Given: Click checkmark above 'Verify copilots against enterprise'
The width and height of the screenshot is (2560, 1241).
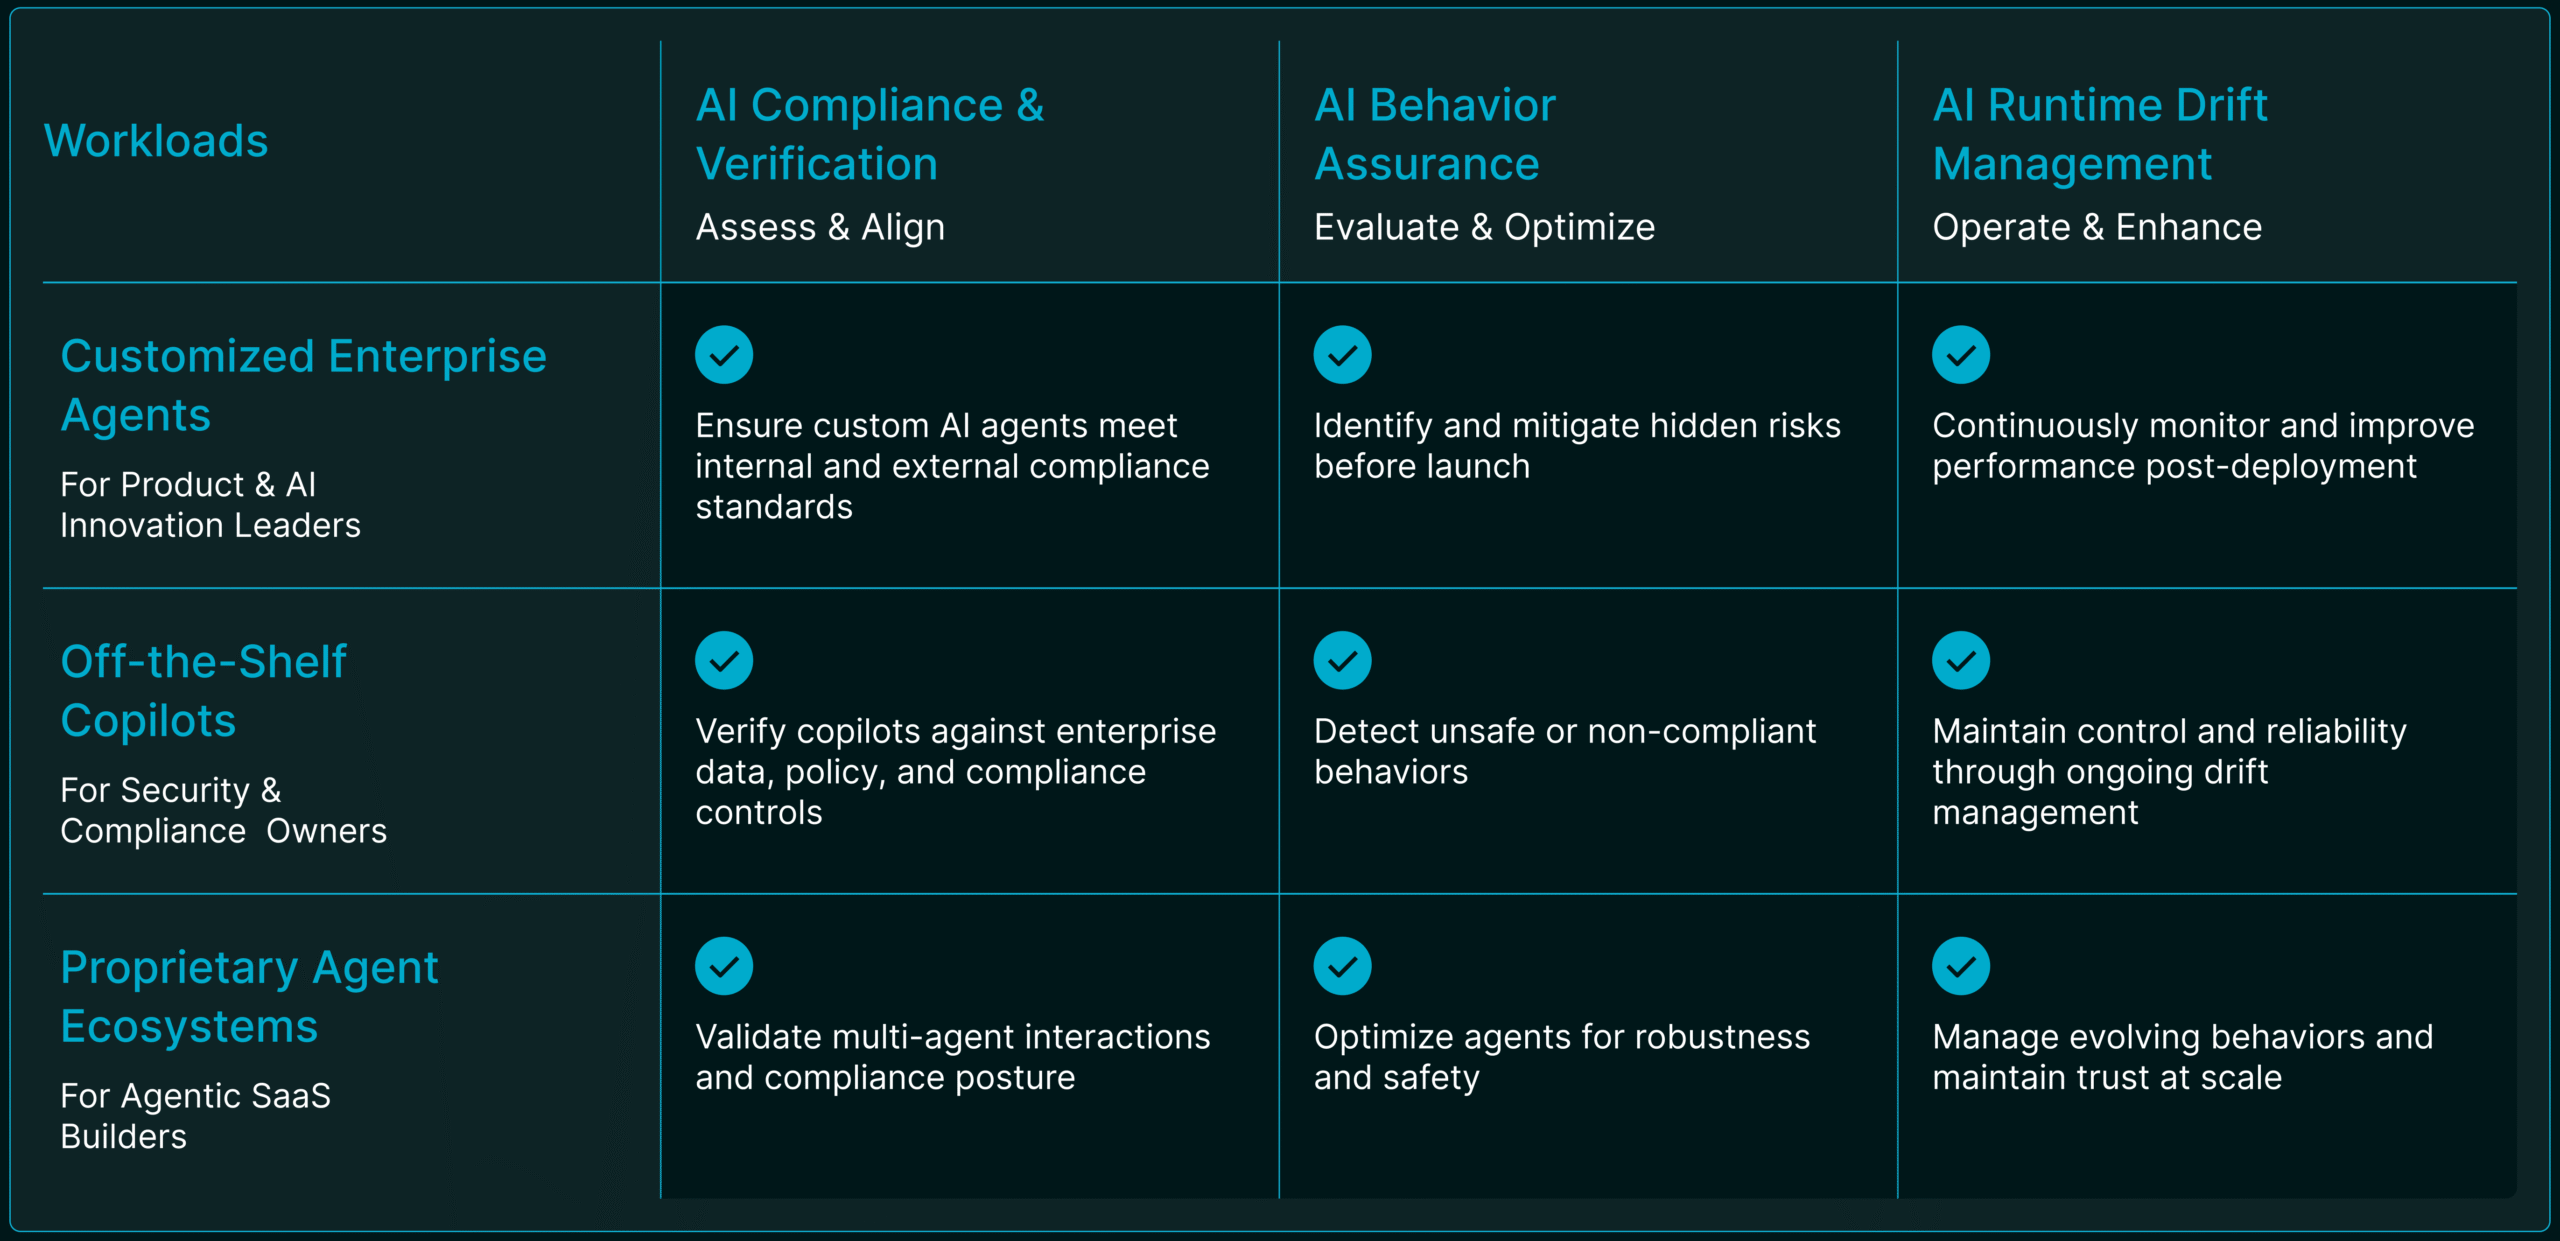Looking at the screenshot, I should click(724, 661).
